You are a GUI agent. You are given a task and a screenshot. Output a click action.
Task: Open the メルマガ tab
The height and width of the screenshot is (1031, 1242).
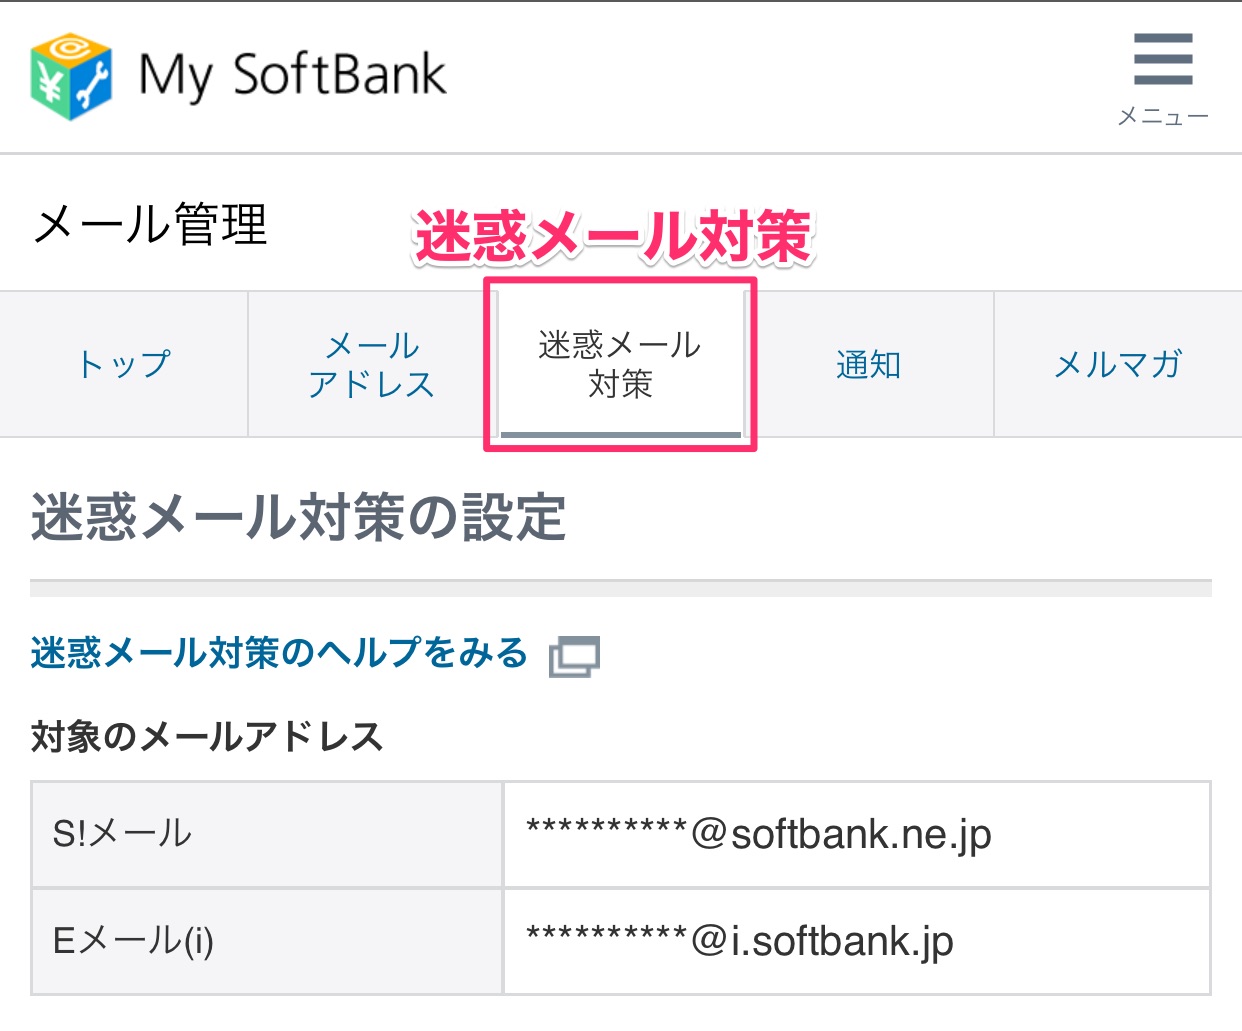click(x=1117, y=365)
